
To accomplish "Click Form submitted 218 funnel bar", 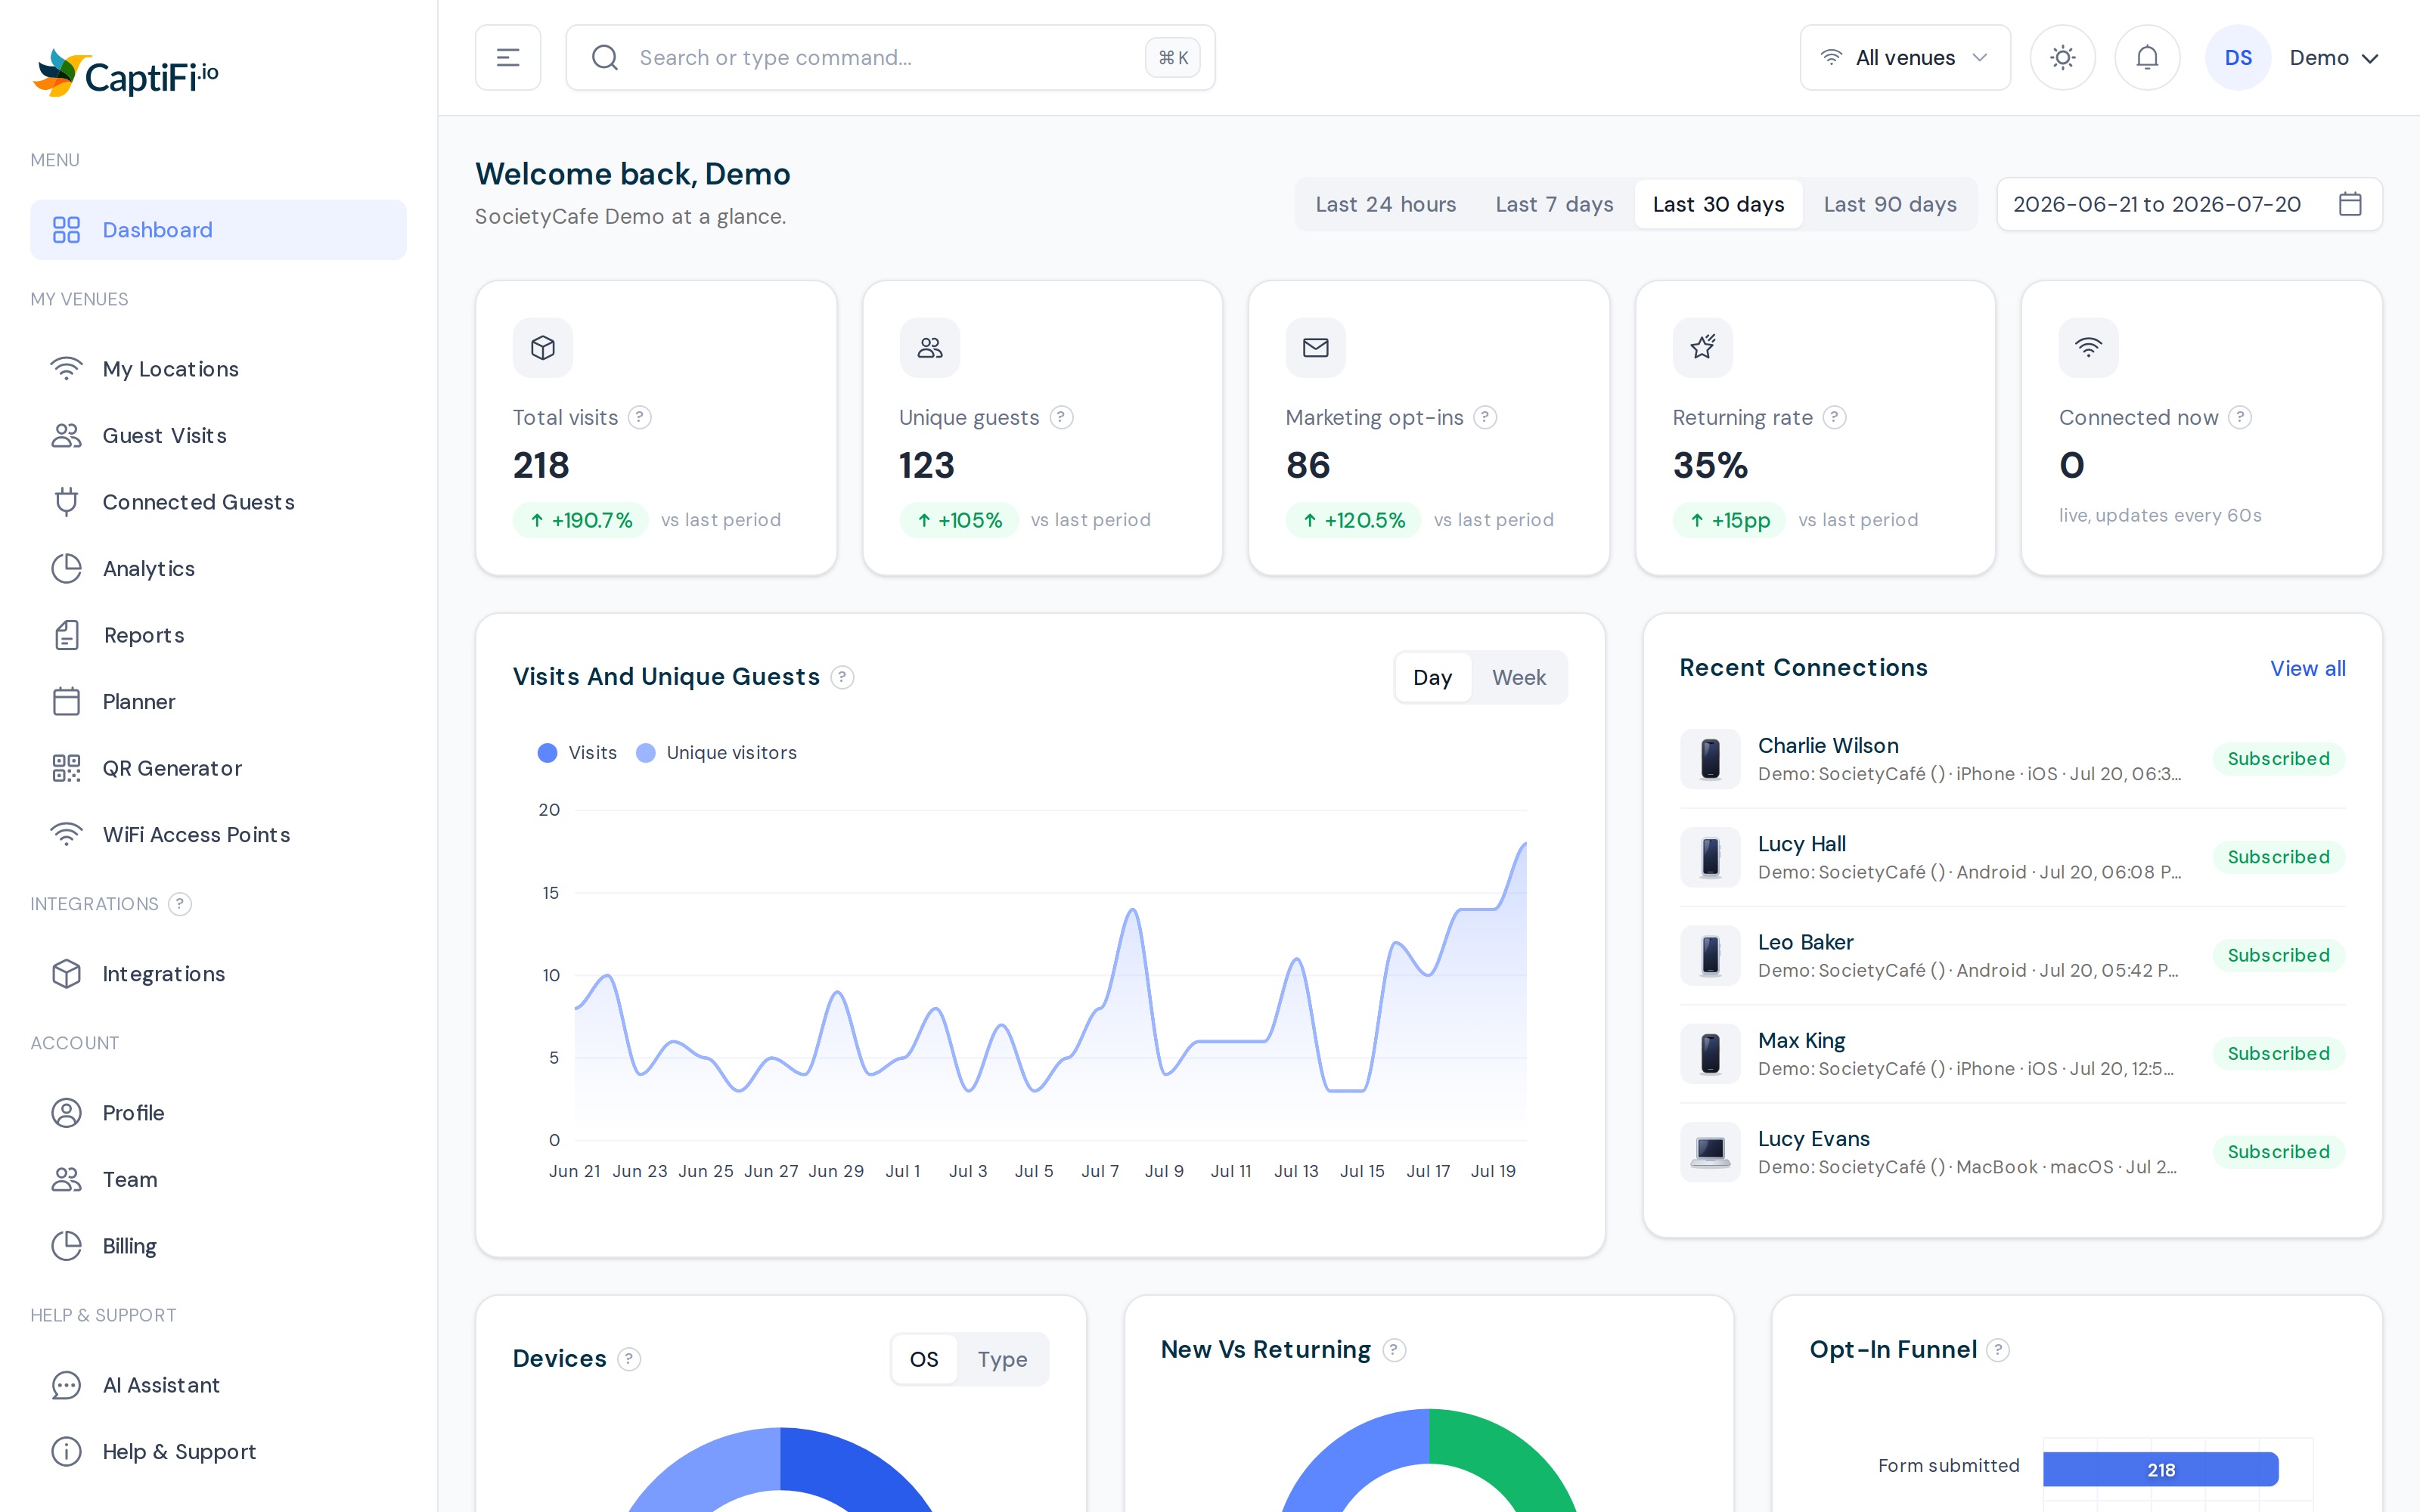I will click(x=2160, y=1469).
